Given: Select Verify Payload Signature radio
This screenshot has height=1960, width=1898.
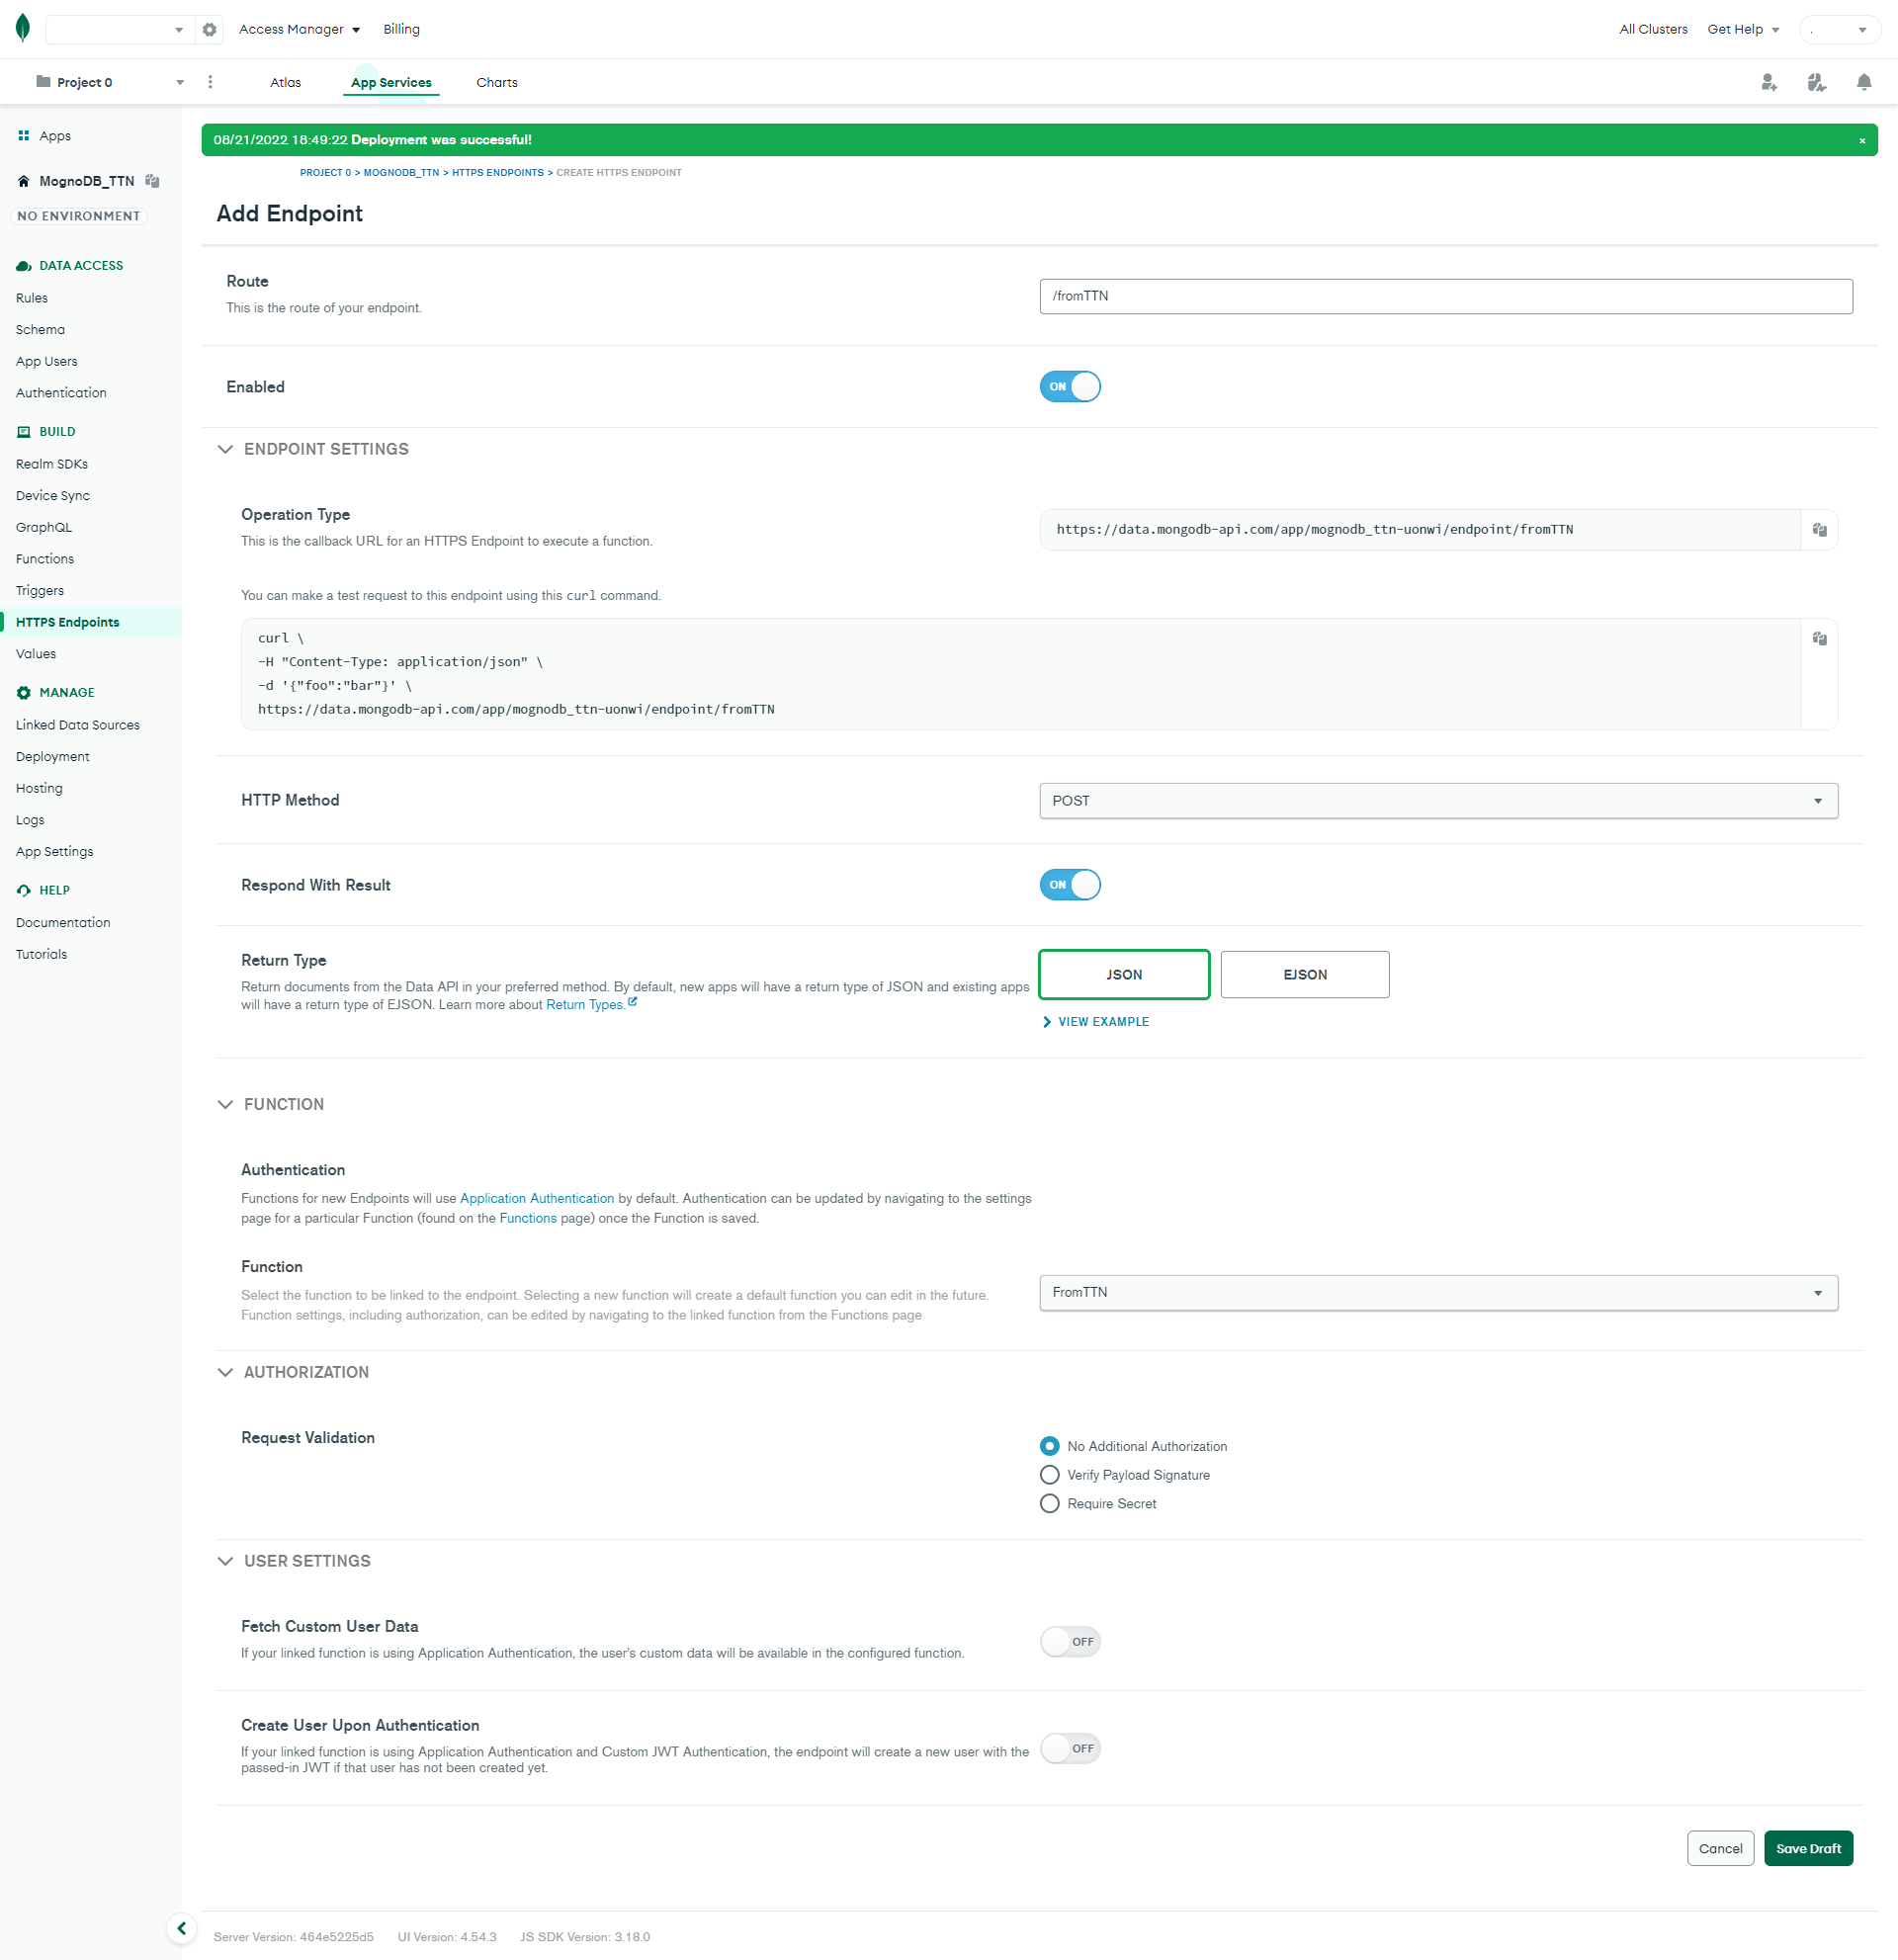Looking at the screenshot, I should tap(1049, 1475).
